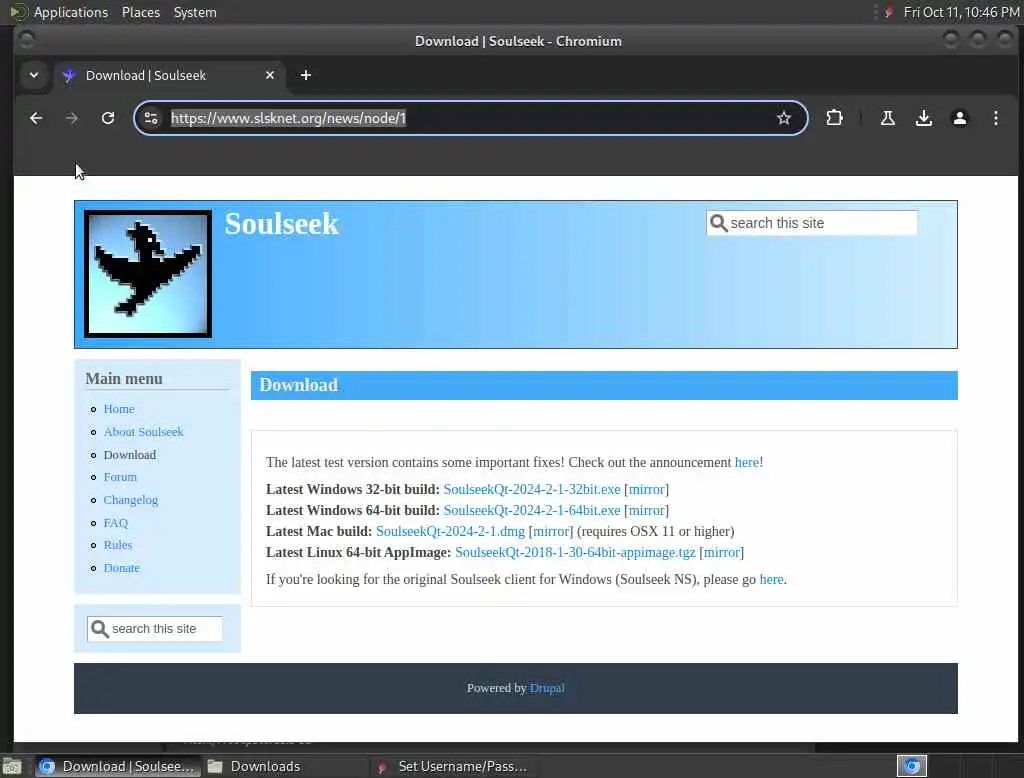1024x778 pixels.
Task: Open mirror for Windows 32-bit build
Action: pyautogui.click(x=647, y=489)
